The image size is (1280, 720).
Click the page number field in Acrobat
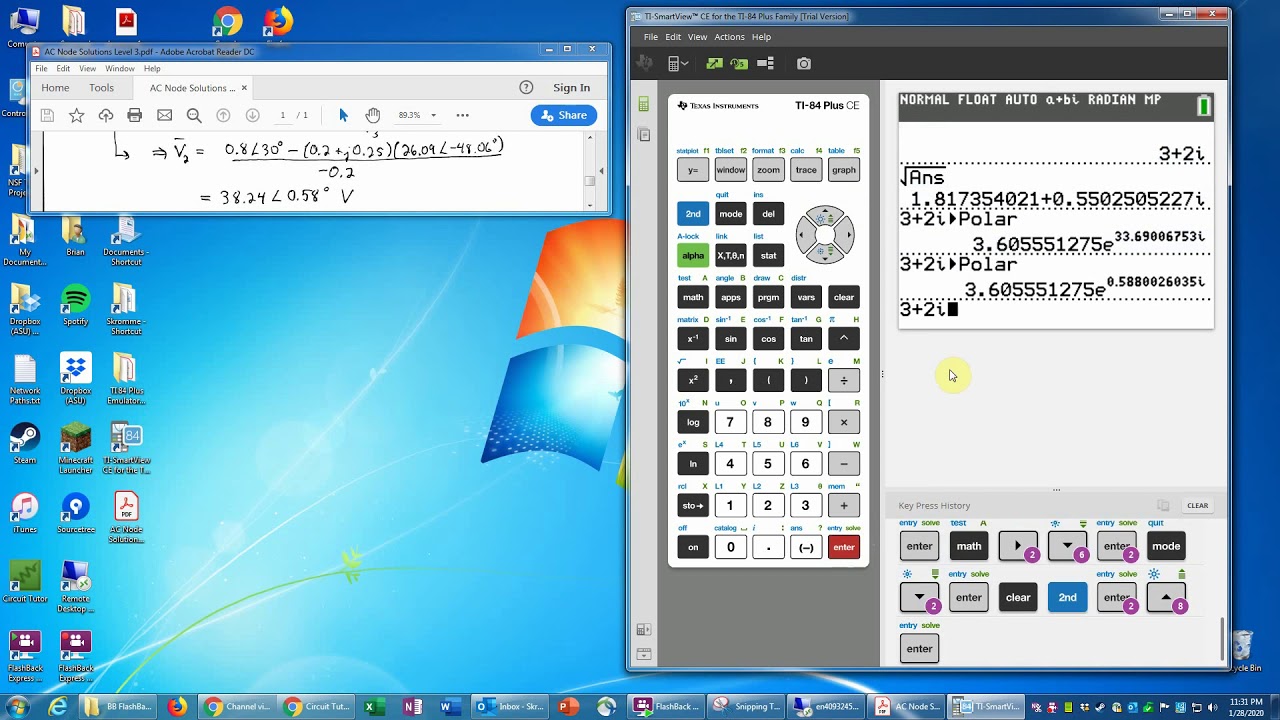tap(283, 115)
